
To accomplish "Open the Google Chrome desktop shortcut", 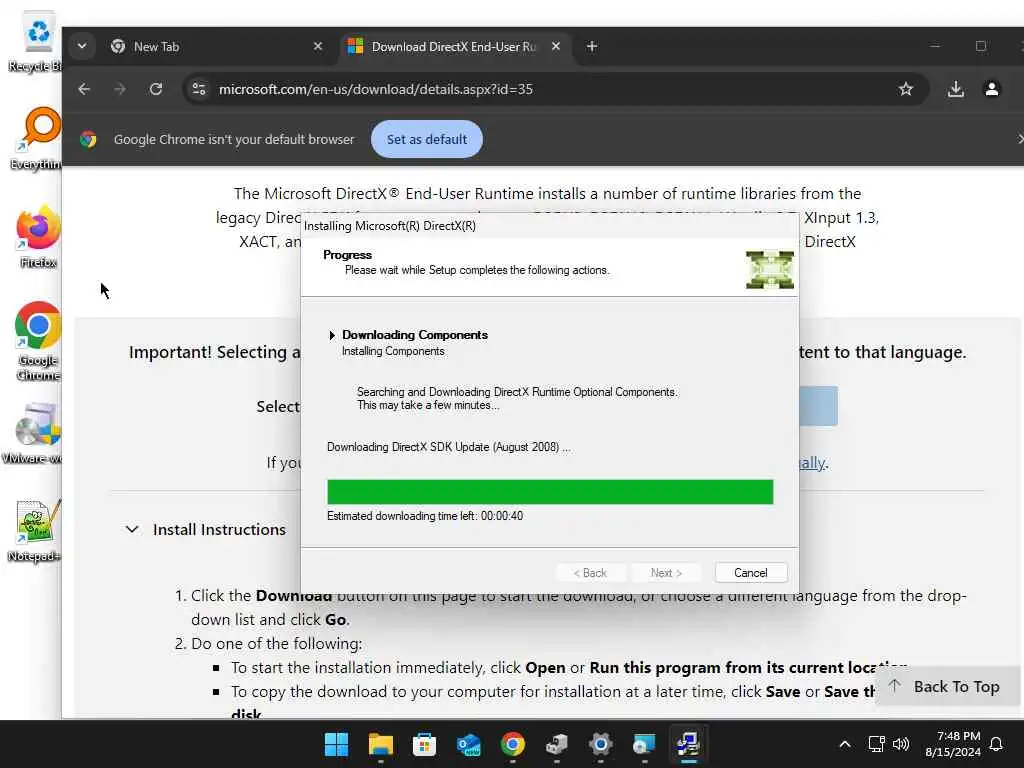I will [x=38, y=341].
